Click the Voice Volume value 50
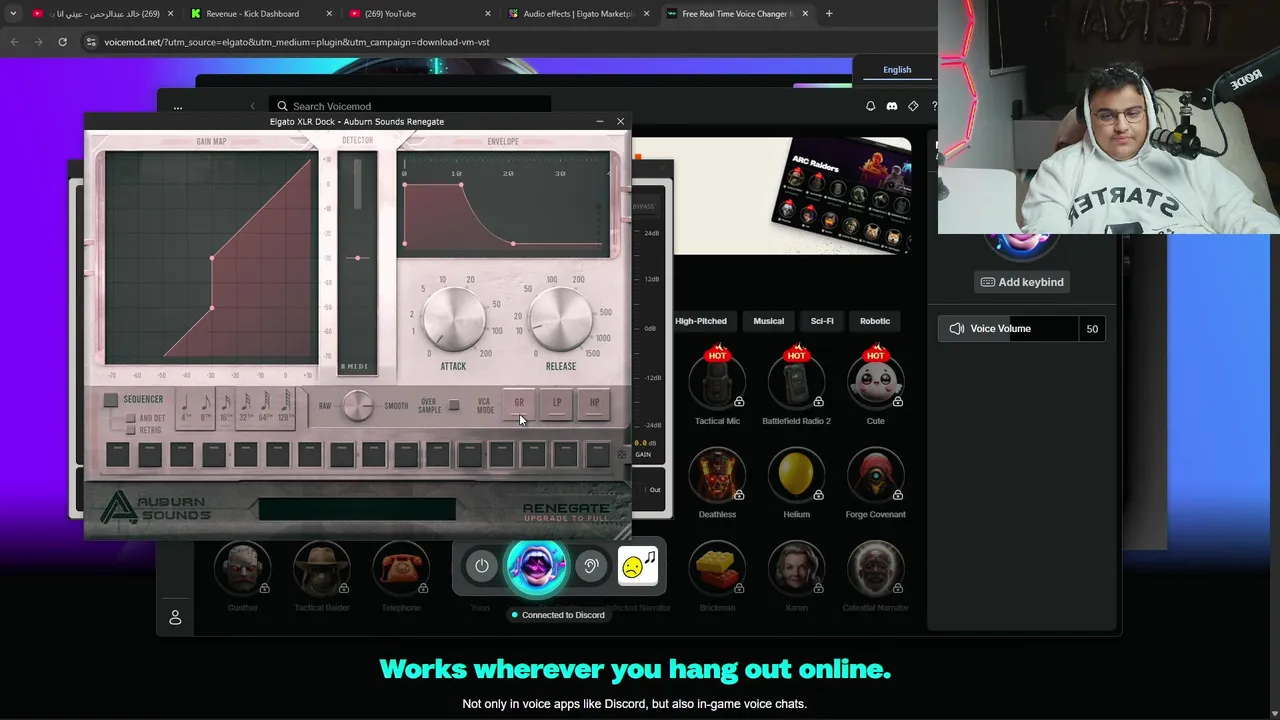1280x720 pixels. coord(1092,329)
